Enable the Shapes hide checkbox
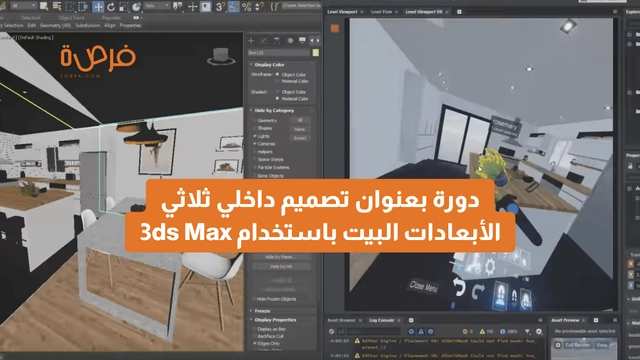Screen dimensions: 640x360 [255, 128]
